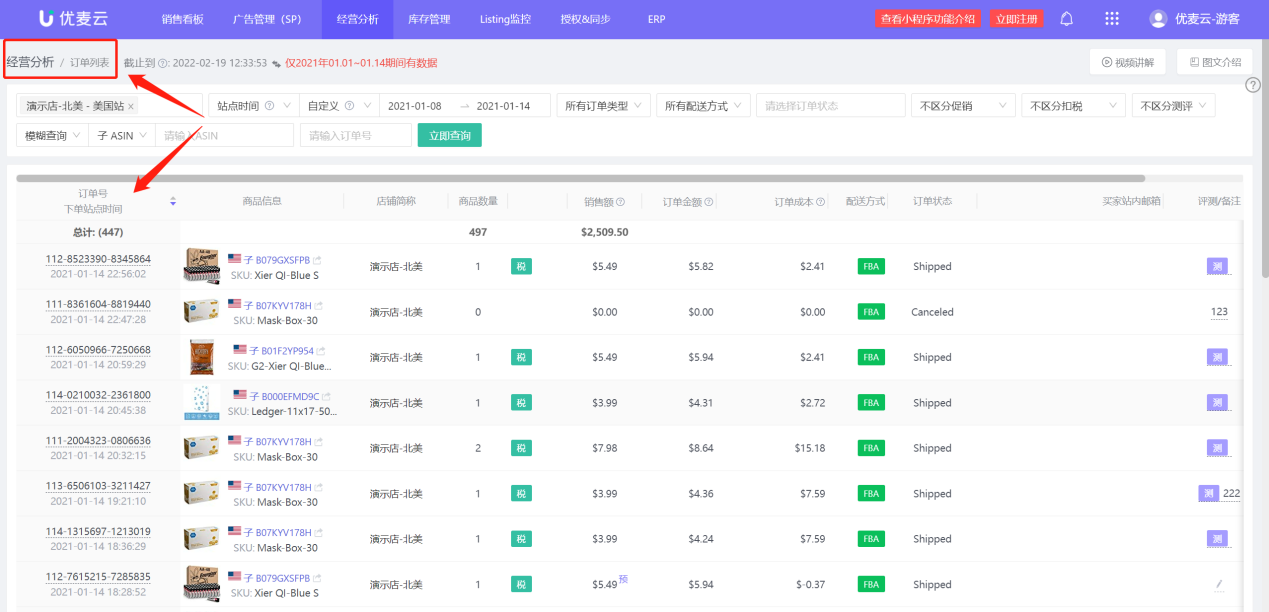Expand the 子 ASIN selector dropdown

(x=121, y=134)
